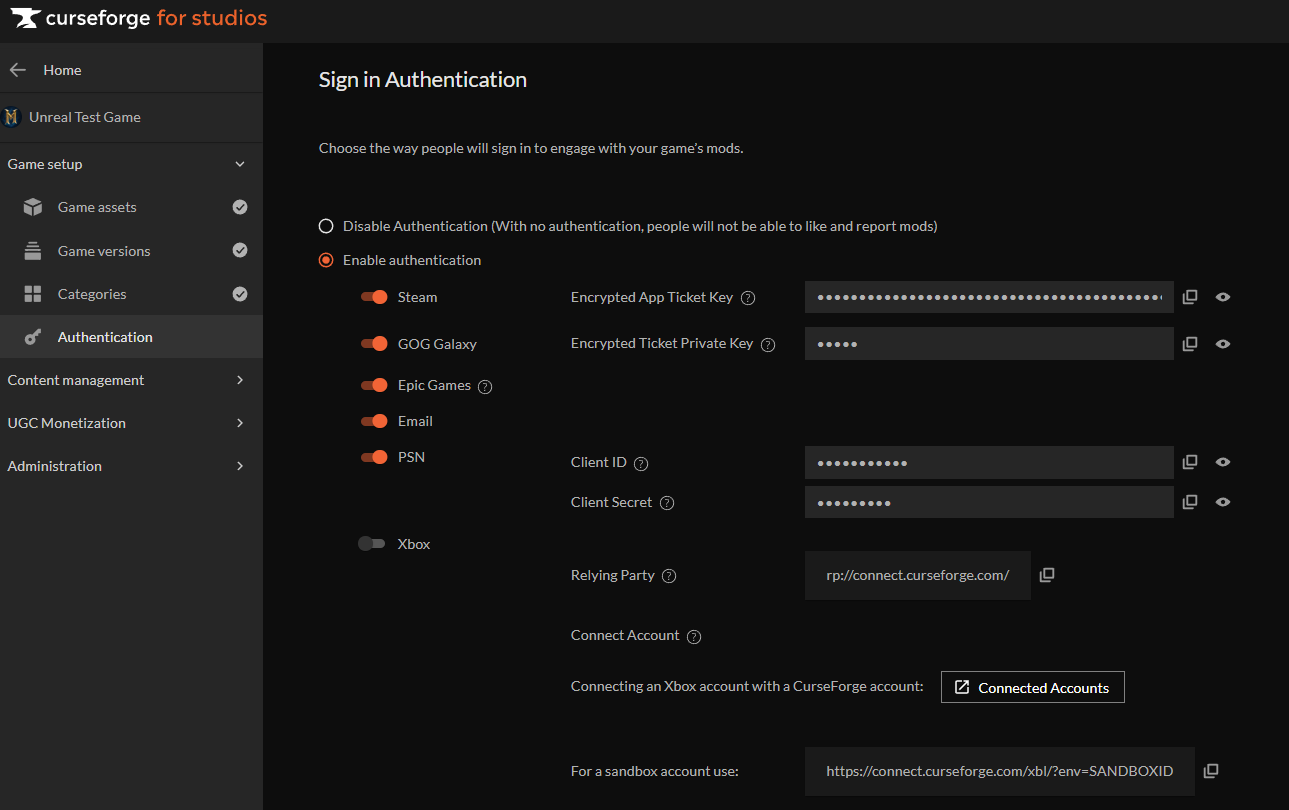Open help for Encrypted Ticket Private Key
The width and height of the screenshot is (1289, 810).
tap(768, 345)
